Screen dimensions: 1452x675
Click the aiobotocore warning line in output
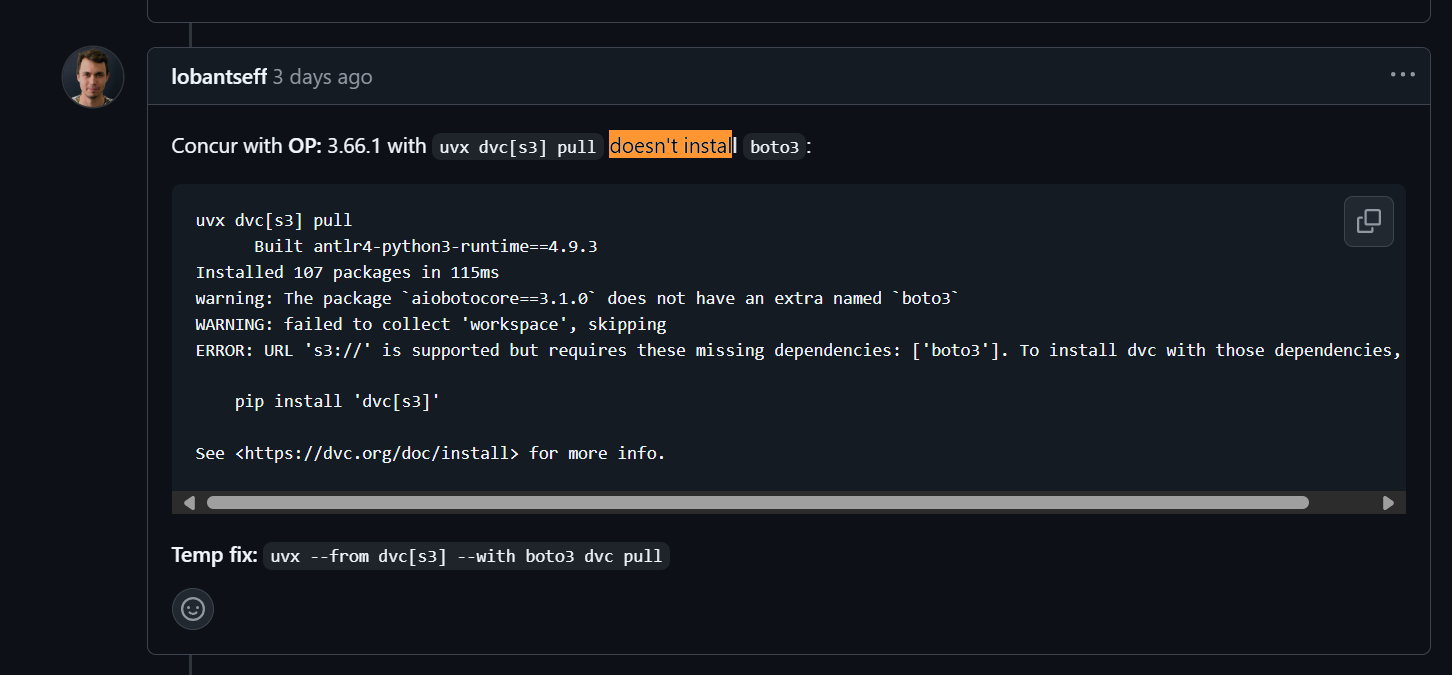[577, 298]
